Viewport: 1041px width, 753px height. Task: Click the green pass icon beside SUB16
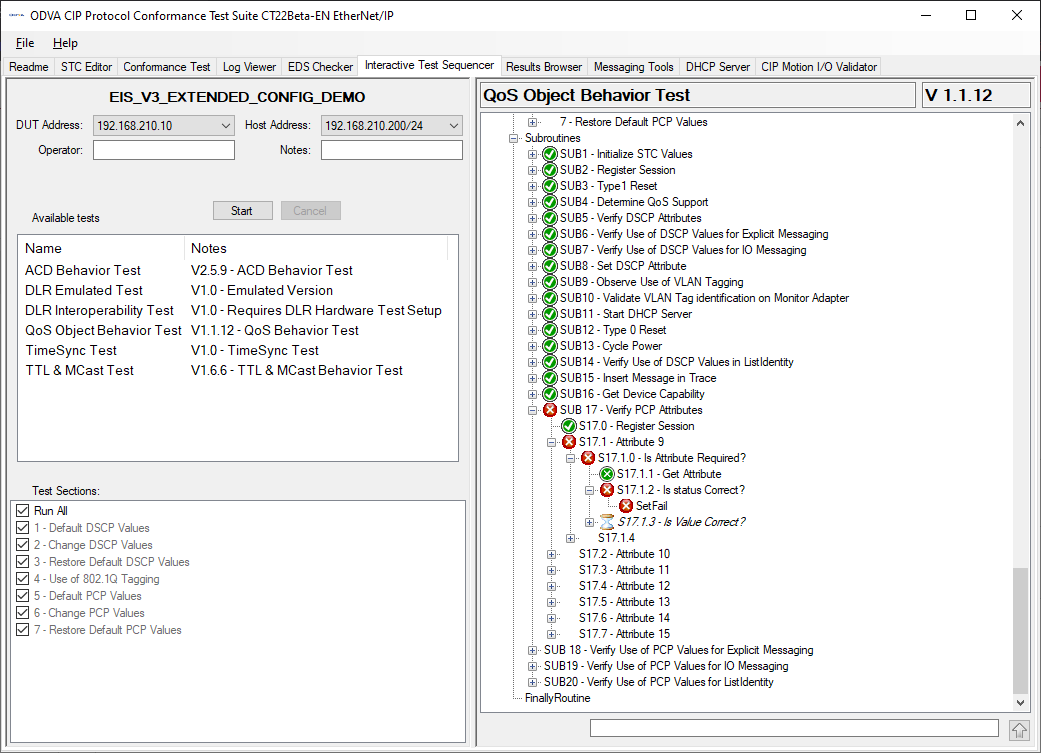pos(549,394)
